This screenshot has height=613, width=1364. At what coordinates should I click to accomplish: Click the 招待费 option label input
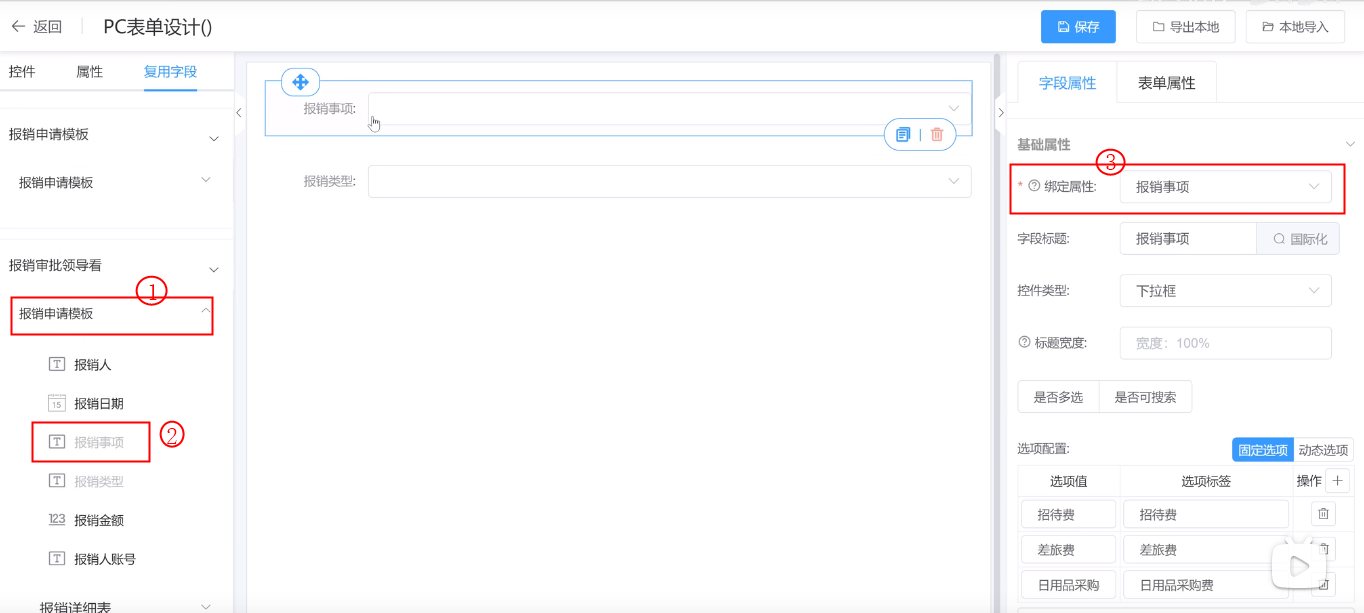tap(1206, 514)
